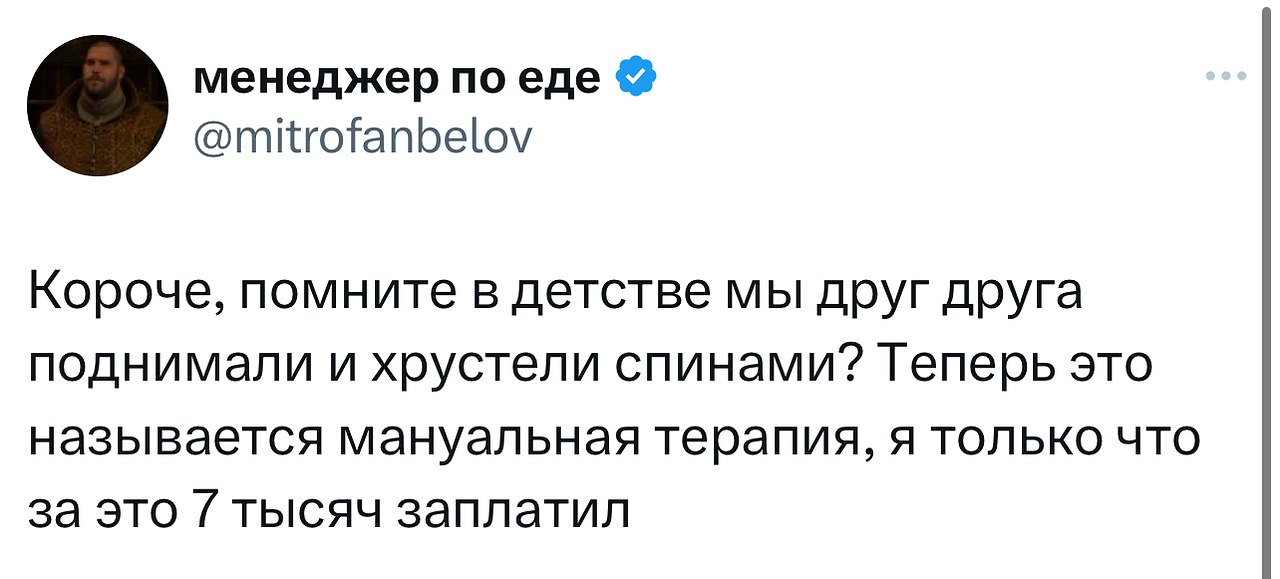Click the display name "менеджер по еде"

click(395, 79)
